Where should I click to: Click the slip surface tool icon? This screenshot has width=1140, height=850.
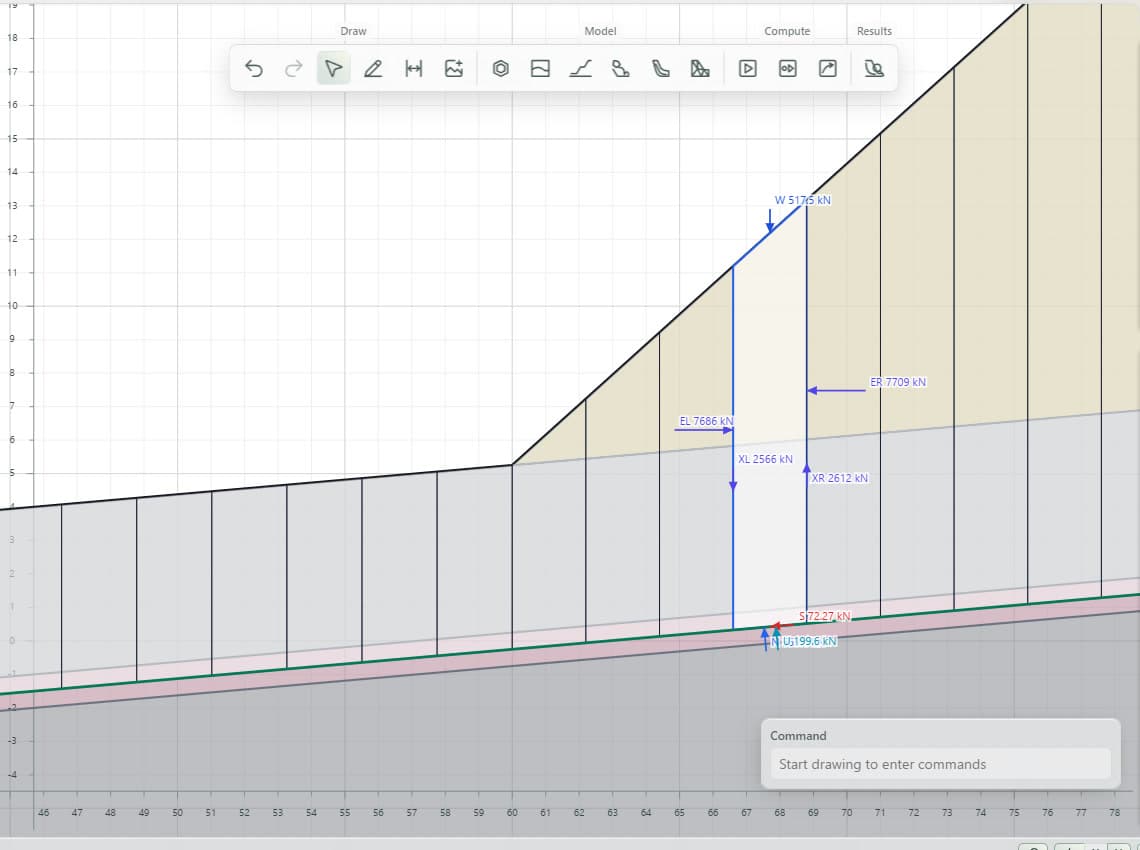point(660,68)
